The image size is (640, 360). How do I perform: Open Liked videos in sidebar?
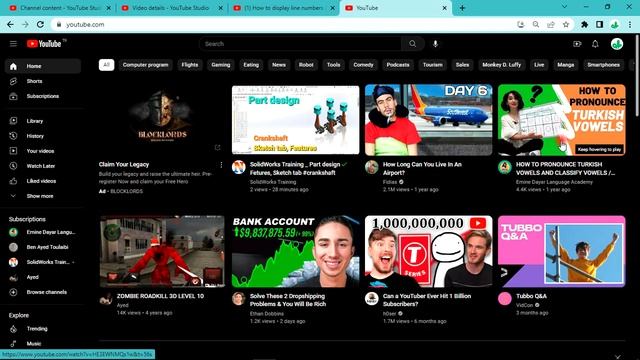pos(43,181)
